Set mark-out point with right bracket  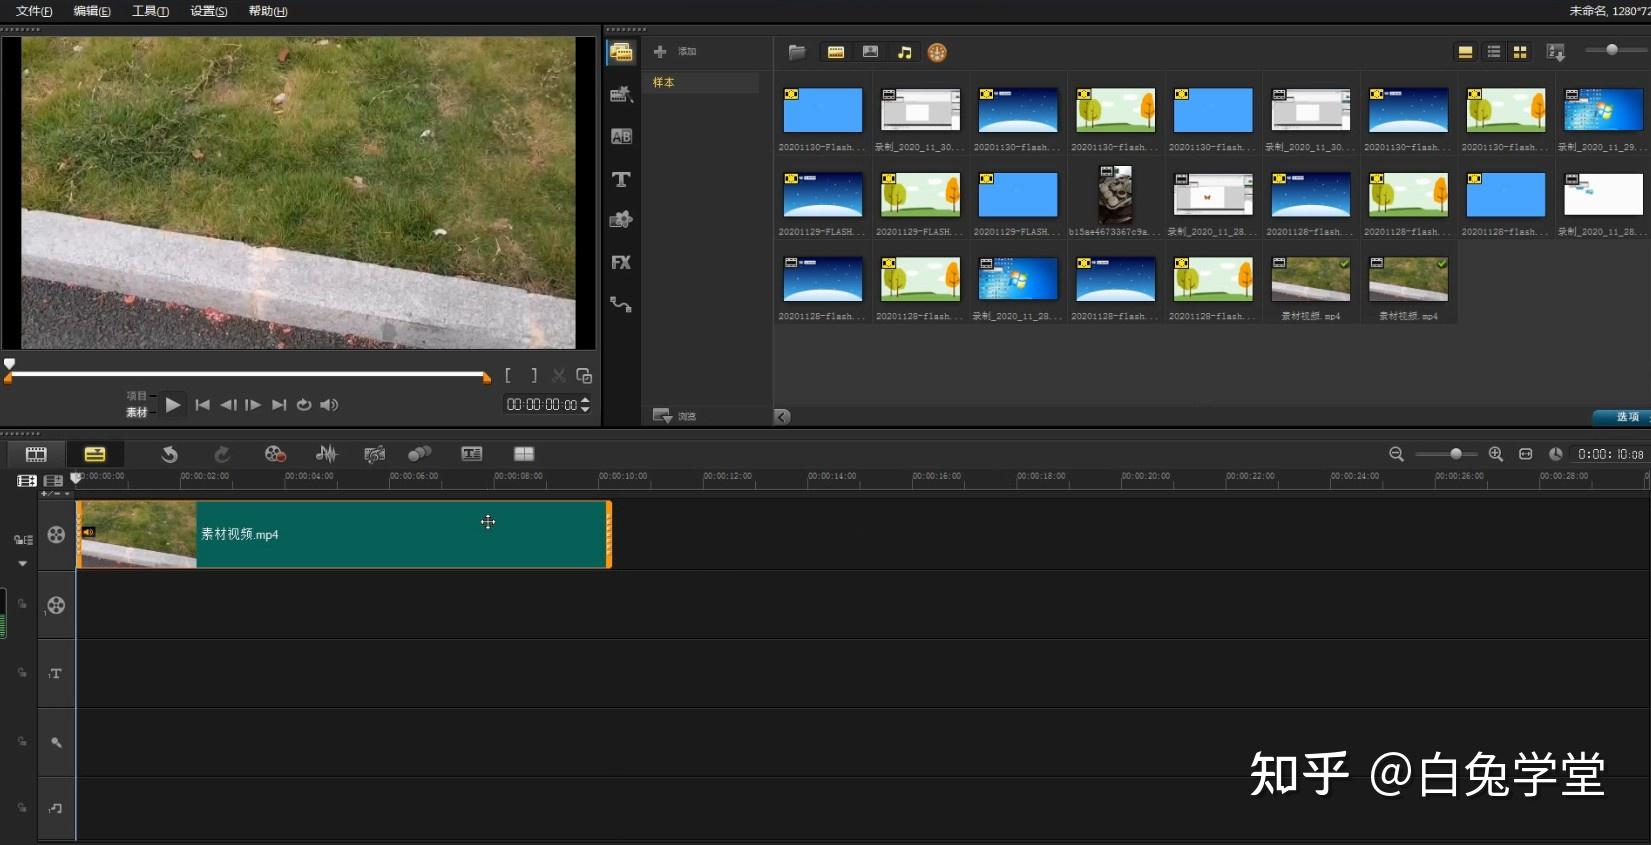coord(534,375)
